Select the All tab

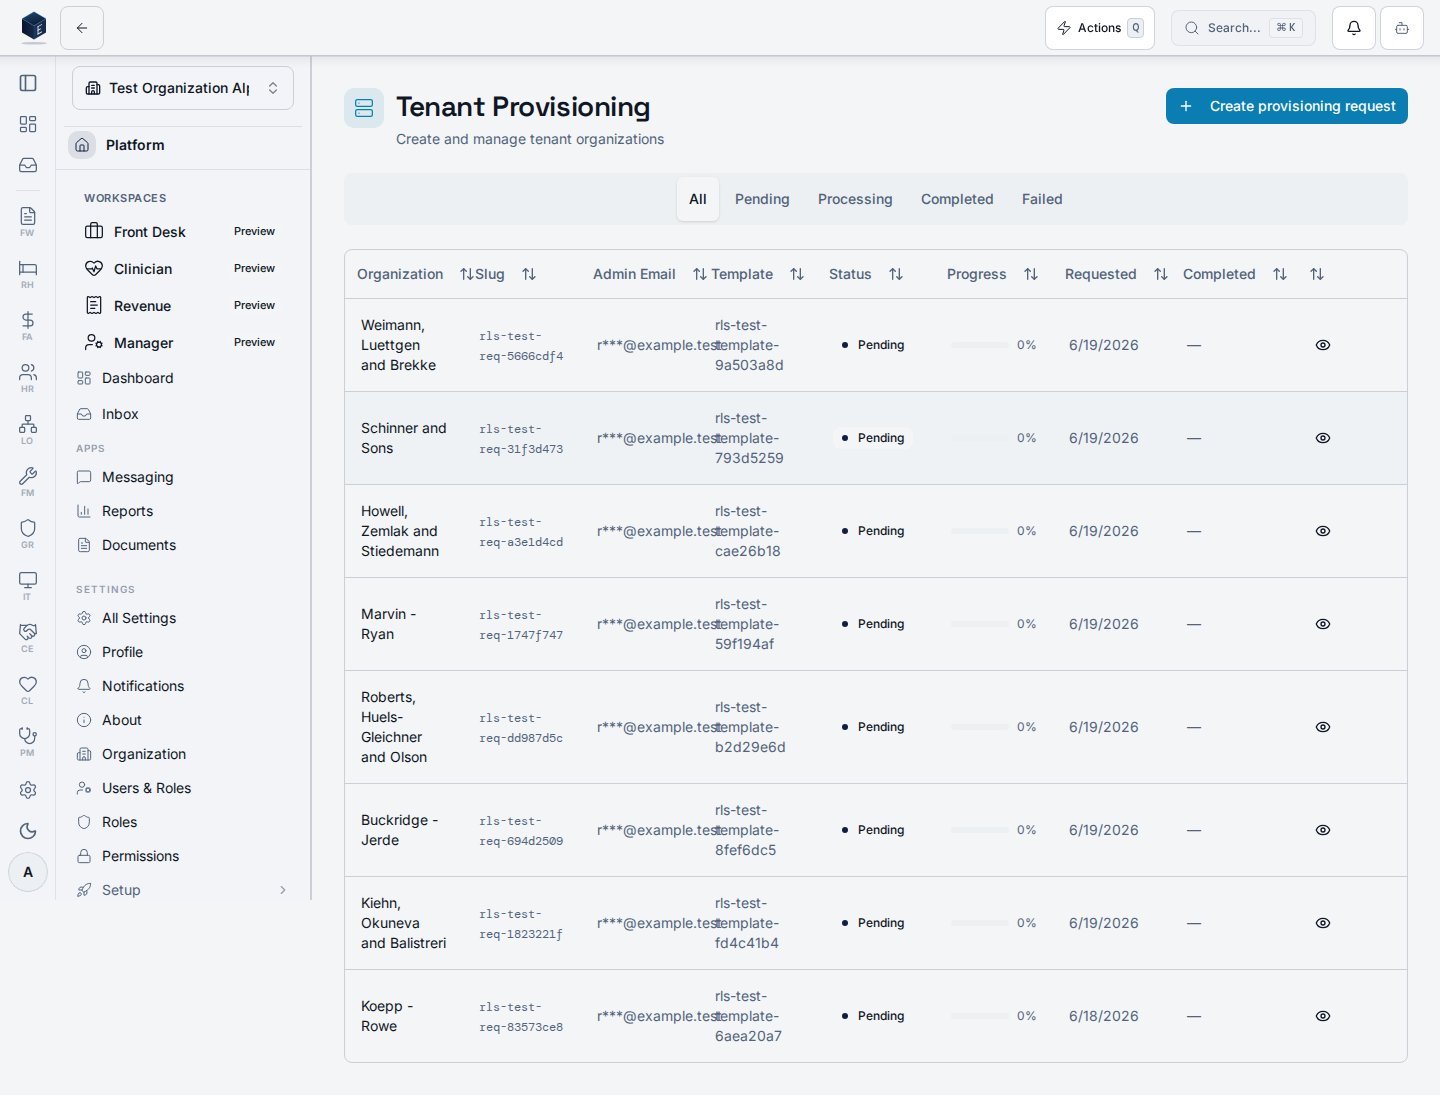[698, 199]
